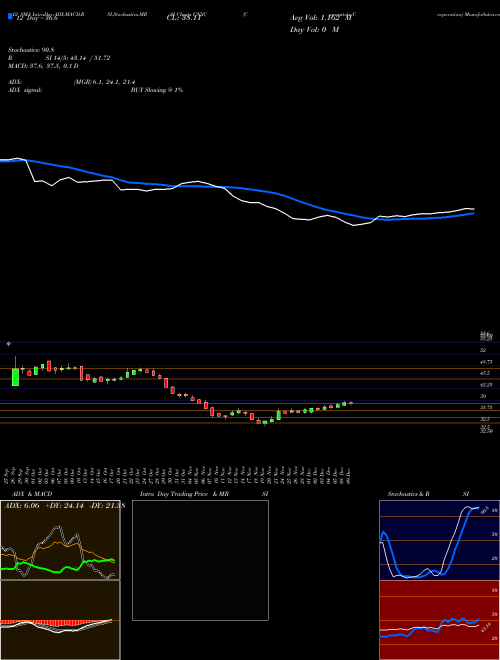Select the 'Avg Vol: 1.162 M' value

320,18
